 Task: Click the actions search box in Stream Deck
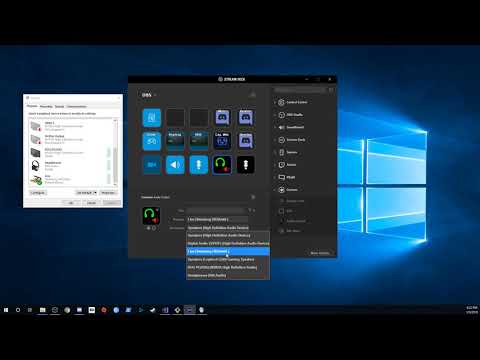(300, 90)
